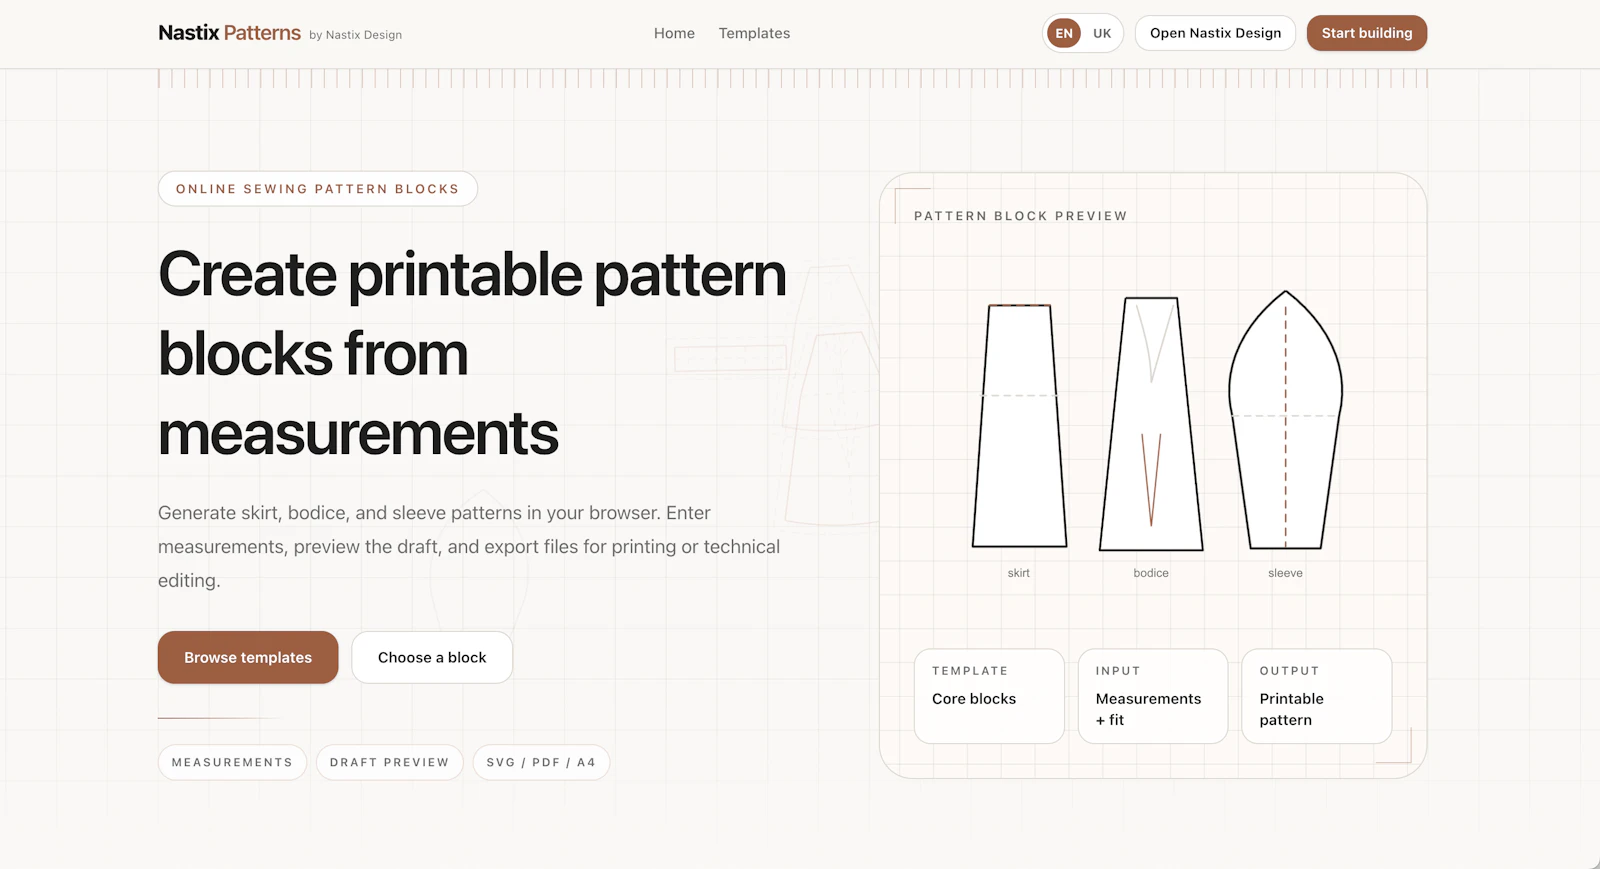Click the MEASUREMENTS pill tag
This screenshot has height=869, width=1600.
coord(232,762)
